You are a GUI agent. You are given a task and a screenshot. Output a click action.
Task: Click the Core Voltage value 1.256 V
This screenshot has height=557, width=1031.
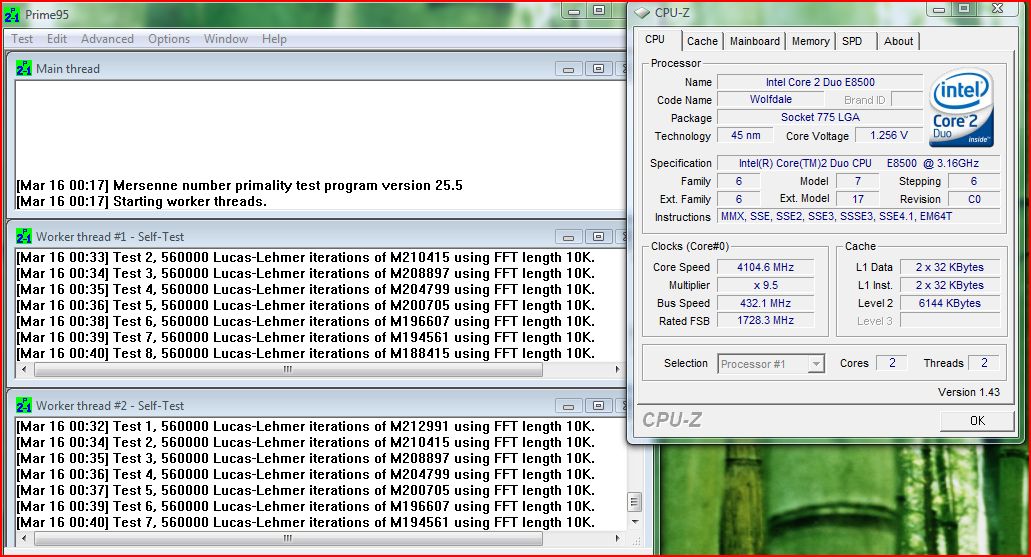coord(888,135)
